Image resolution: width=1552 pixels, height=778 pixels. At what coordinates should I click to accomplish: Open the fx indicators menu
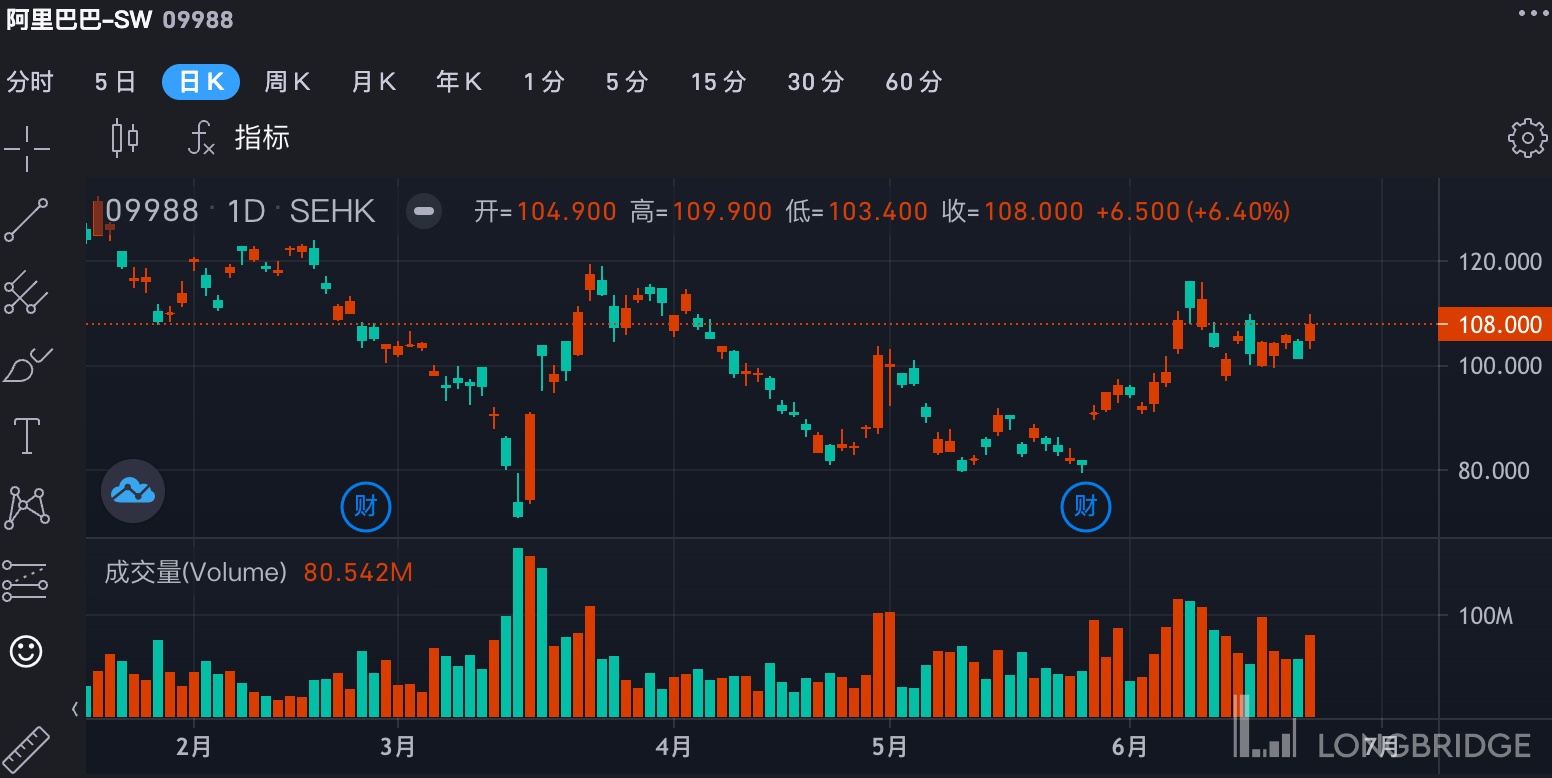tap(201, 138)
